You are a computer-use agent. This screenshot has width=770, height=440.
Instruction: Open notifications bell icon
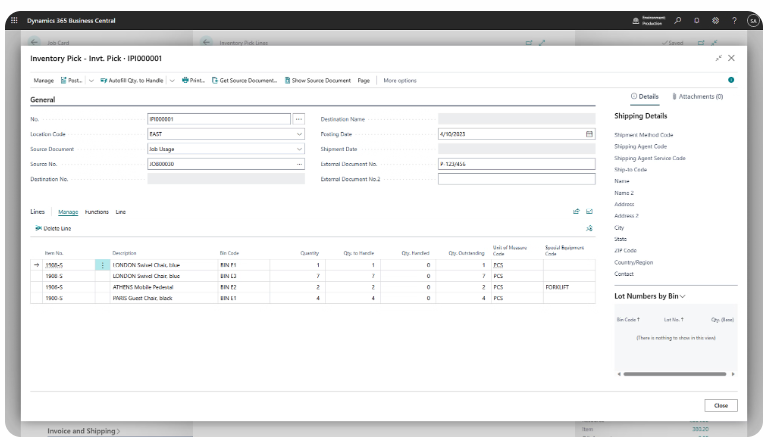[x=696, y=20]
